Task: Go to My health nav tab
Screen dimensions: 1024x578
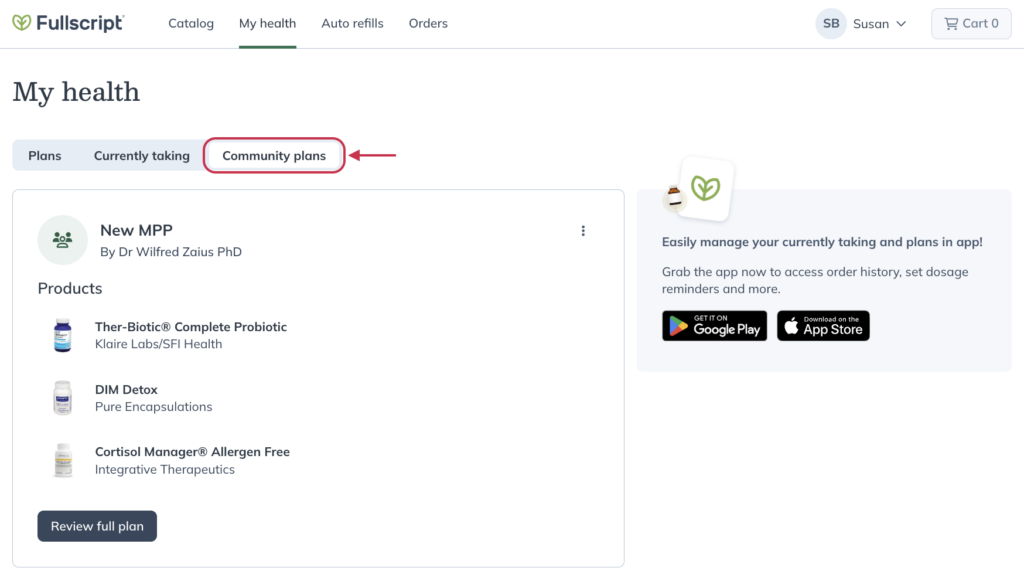Action: [267, 24]
